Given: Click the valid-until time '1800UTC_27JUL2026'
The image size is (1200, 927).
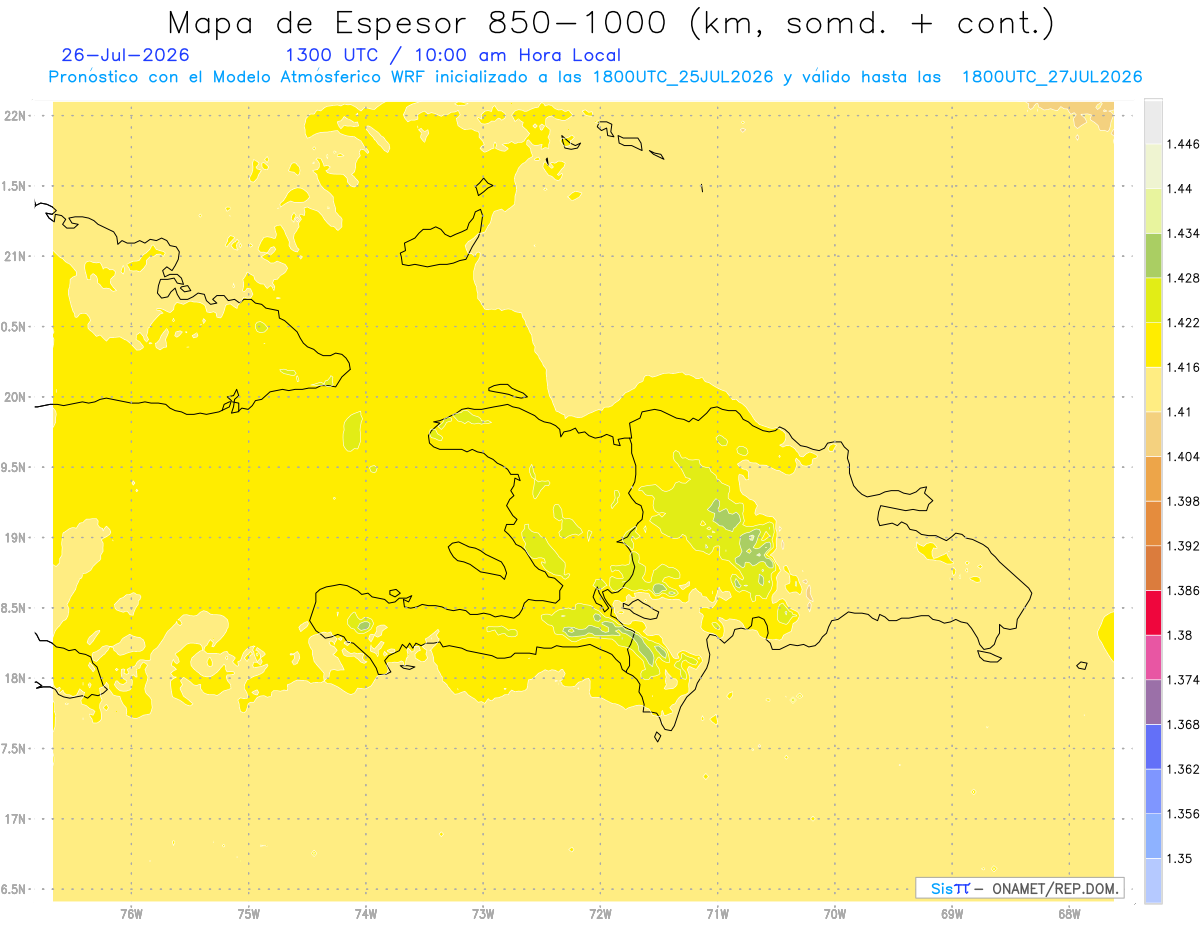Looking at the screenshot, I should pos(1052,77).
